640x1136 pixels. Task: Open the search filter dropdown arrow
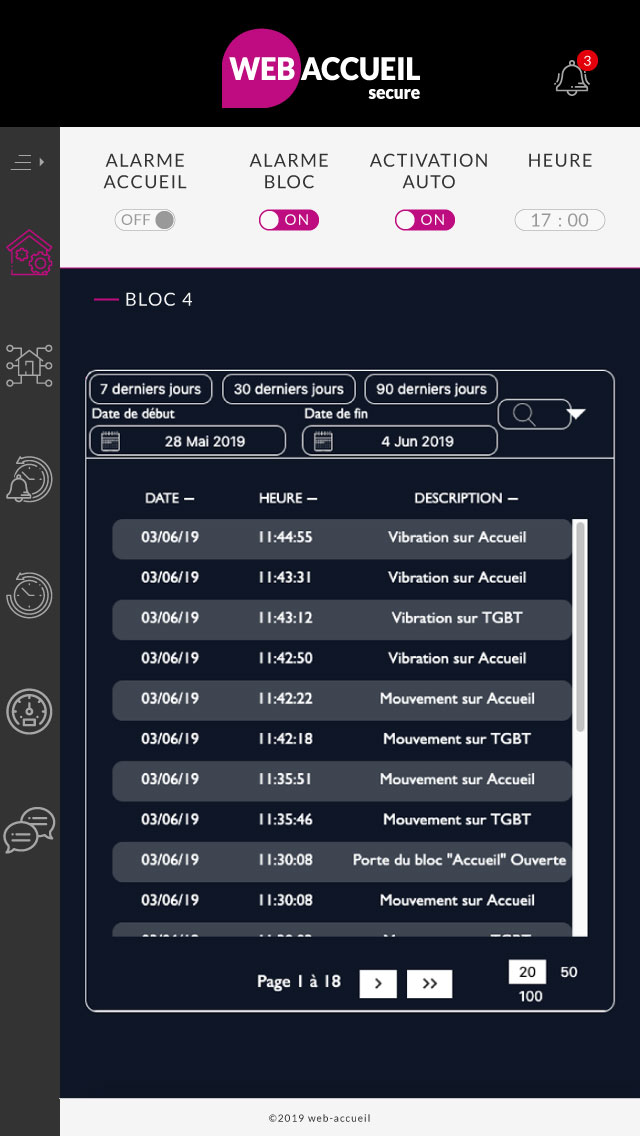pyautogui.click(x=576, y=414)
